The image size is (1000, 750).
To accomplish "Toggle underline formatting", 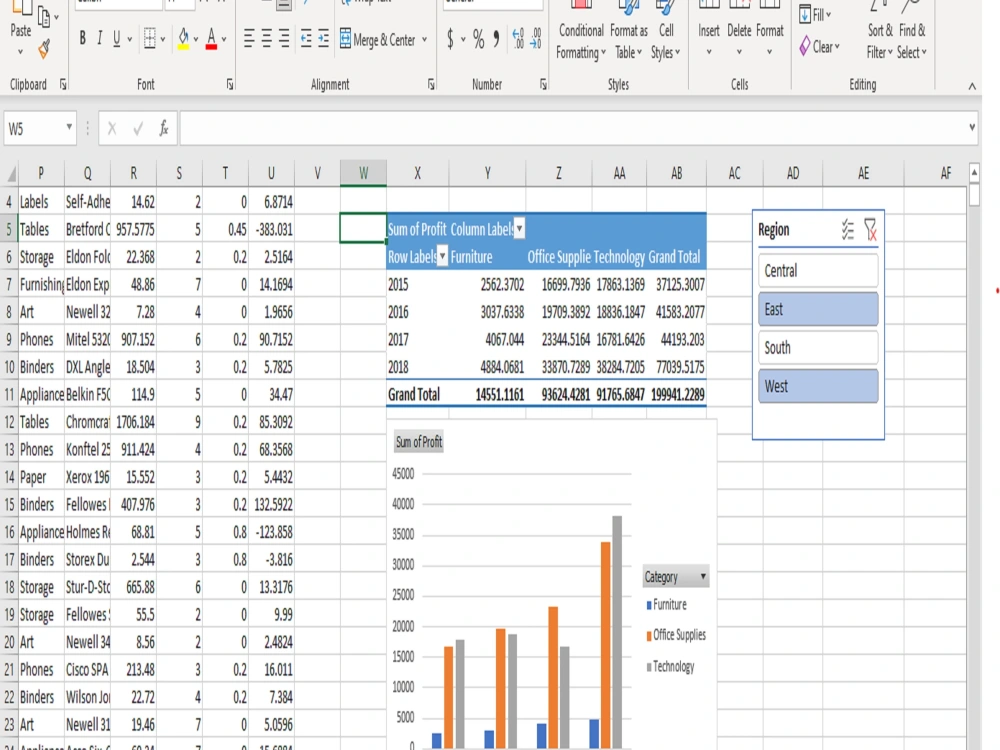I will 116,38.
